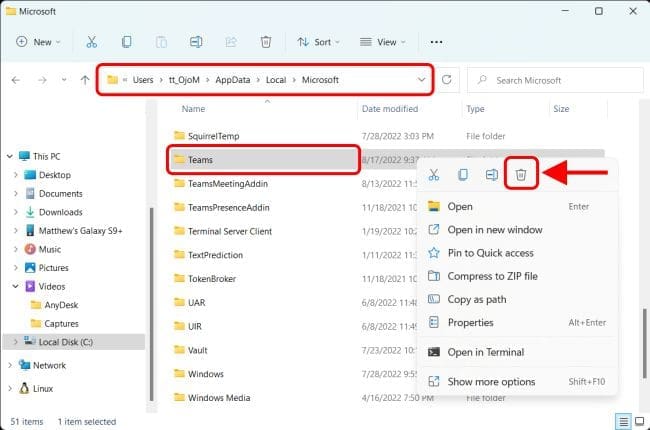Collapse the This PC tree node
Image resolution: width=650 pixels, height=430 pixels.
tap(11, 157)
